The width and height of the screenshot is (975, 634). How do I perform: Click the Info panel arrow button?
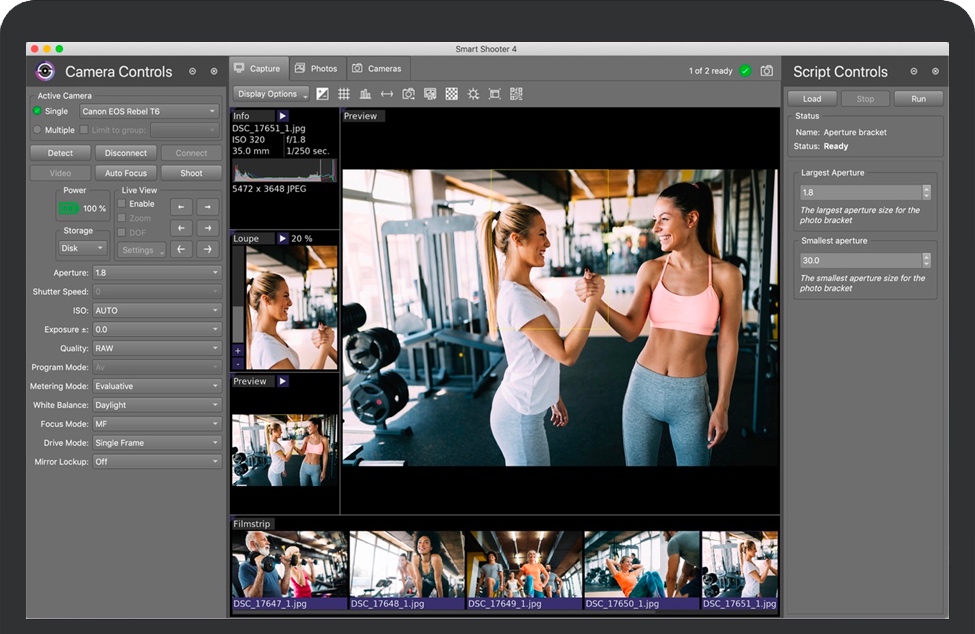(283, 116)
